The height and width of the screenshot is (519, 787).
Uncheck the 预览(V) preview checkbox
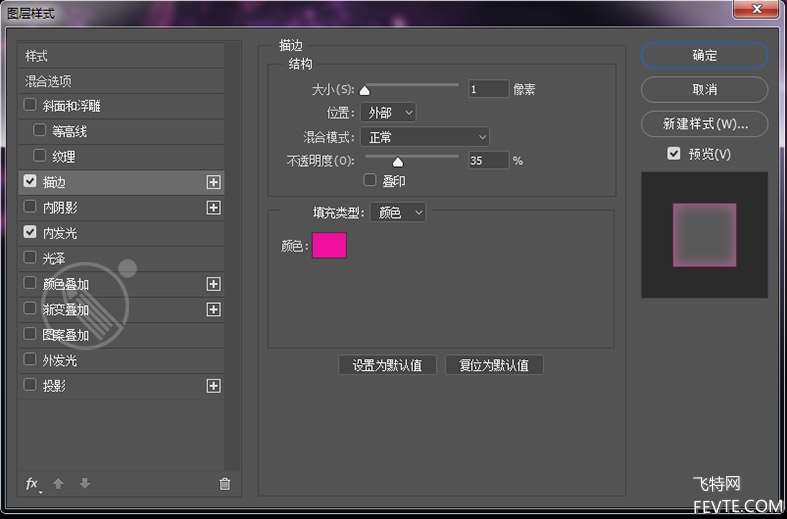[674, 154]
